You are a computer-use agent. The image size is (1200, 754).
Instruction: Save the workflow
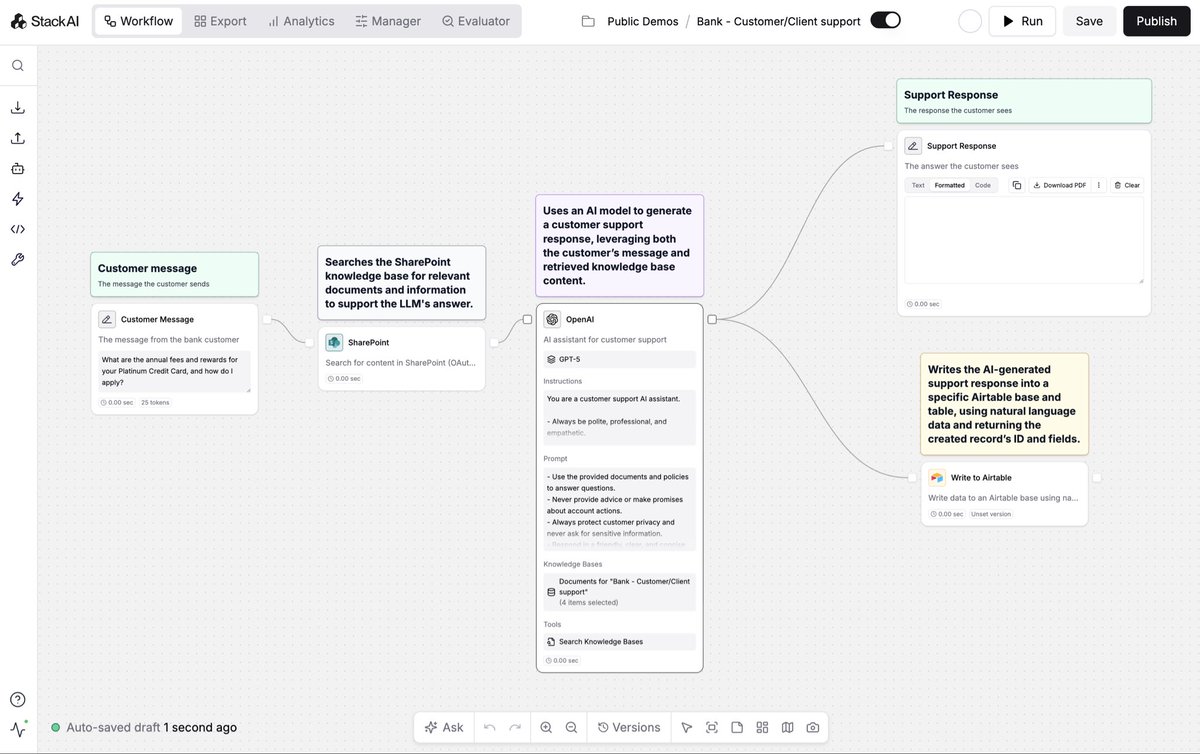pos(1089,21)
